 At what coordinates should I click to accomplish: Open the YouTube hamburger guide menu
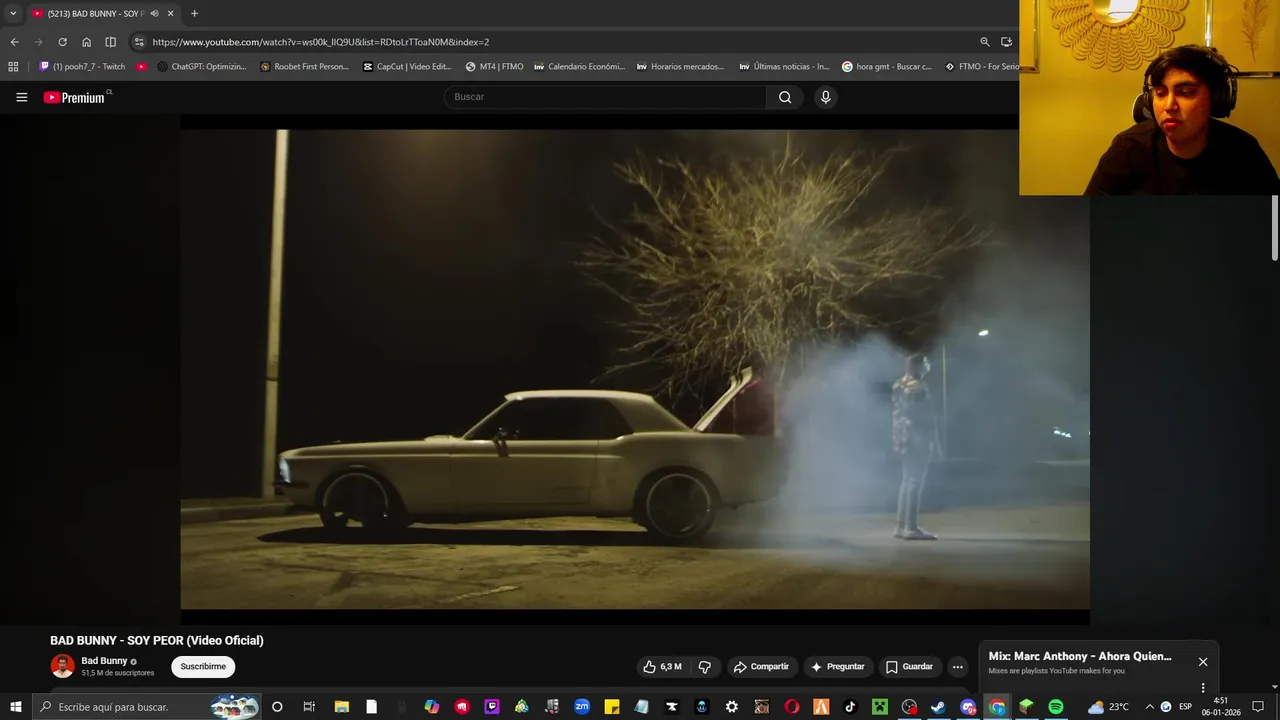pyautogui.click(x=21, y=97)
